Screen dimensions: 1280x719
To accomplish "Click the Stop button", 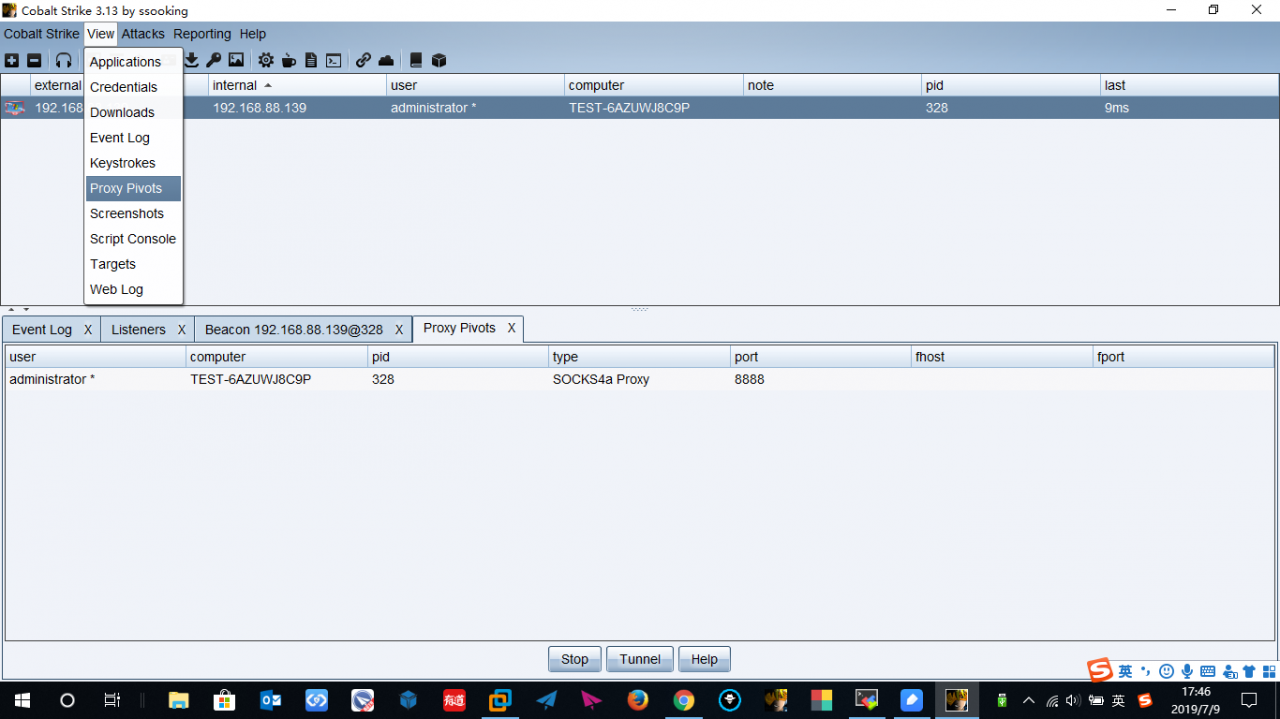I will [x=575, y=659].
